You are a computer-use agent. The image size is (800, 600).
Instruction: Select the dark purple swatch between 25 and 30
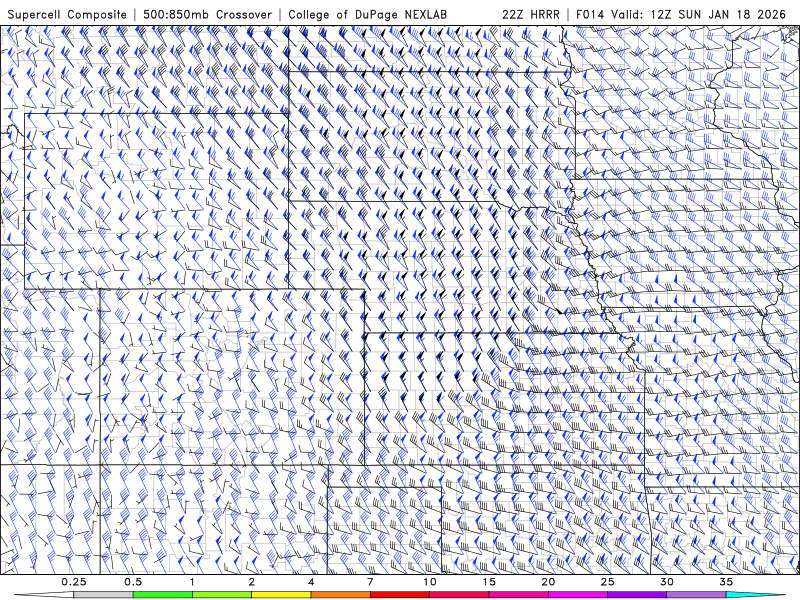pyautogui.click(x=637, y=595)
